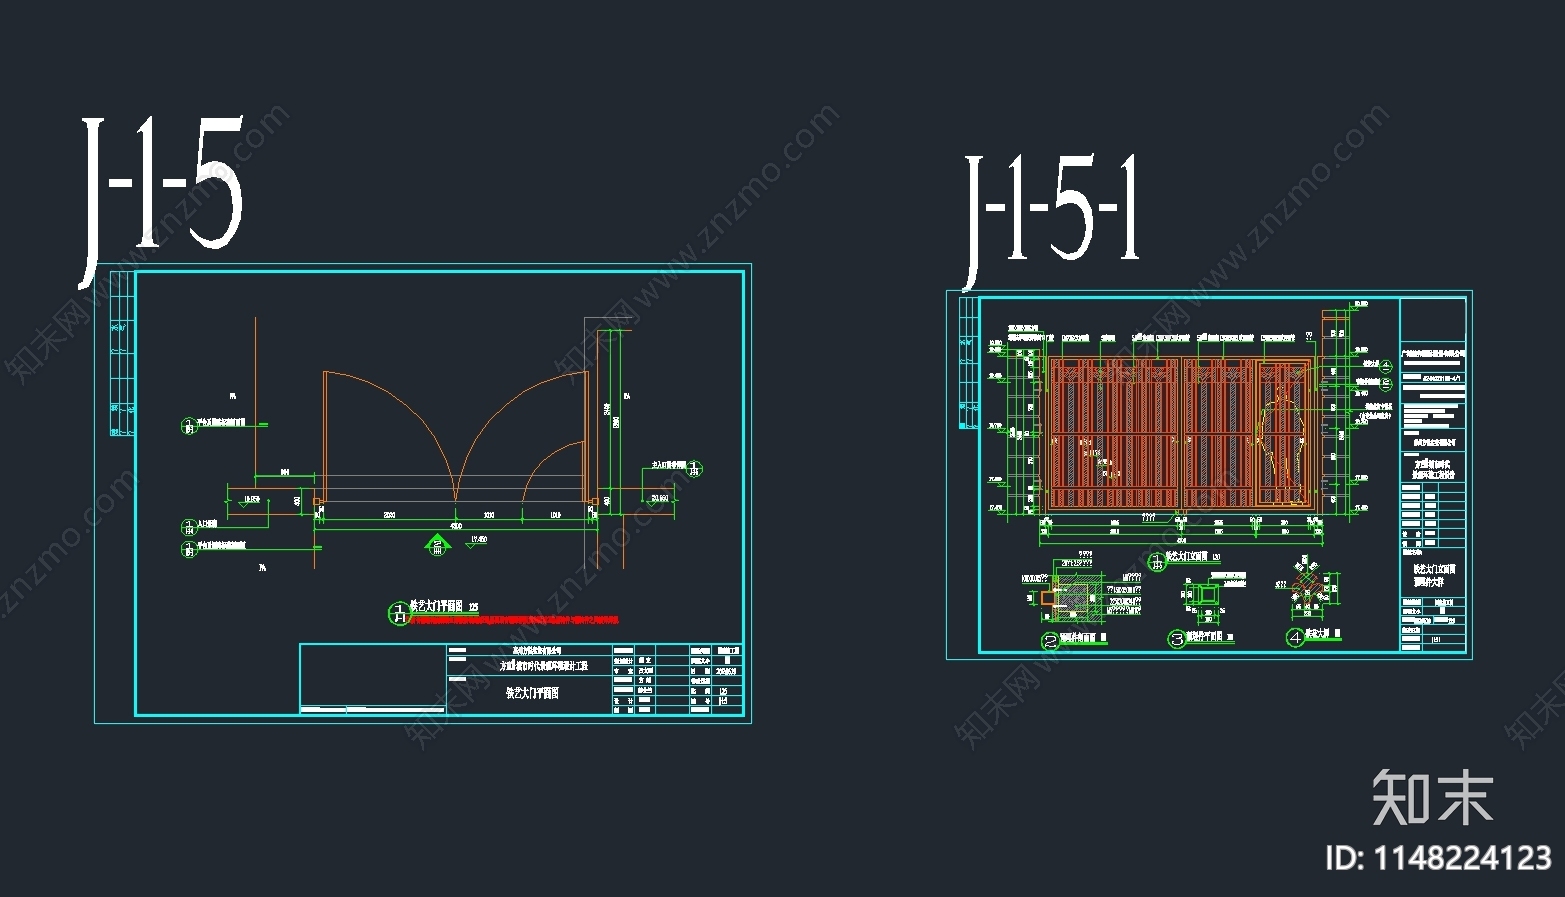
Task: Select the small right gate leaf swing arc
Action: pyautogui.click(x=553, y=470)
